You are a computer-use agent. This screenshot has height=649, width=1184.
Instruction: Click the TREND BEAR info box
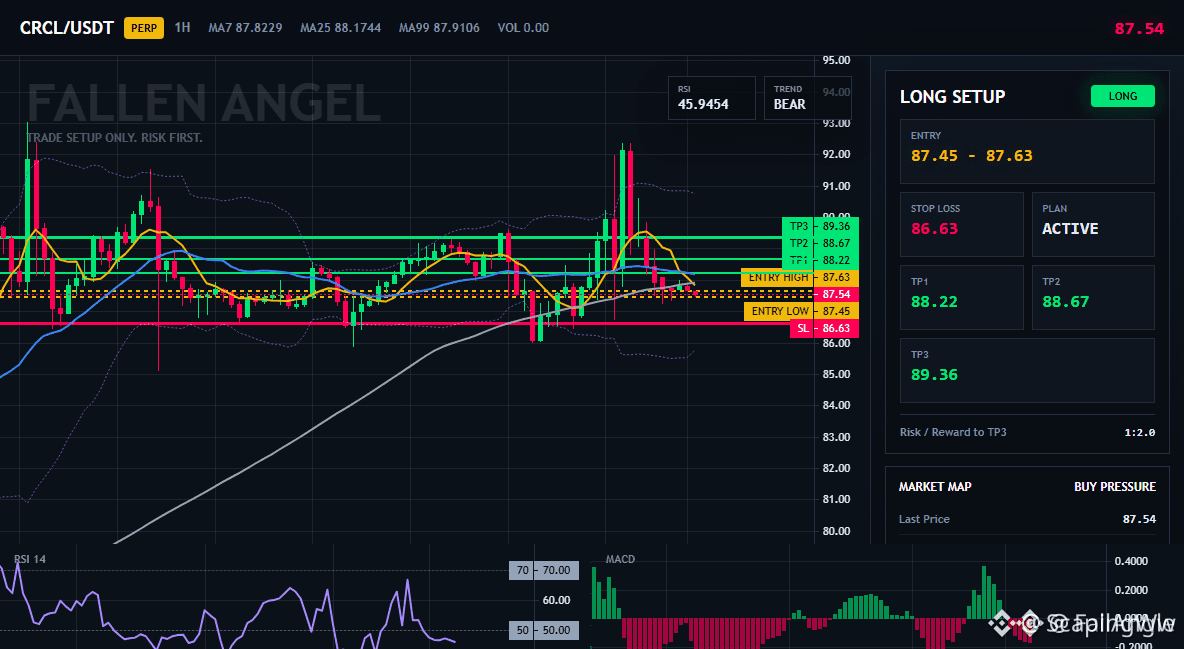click(807, 97)
